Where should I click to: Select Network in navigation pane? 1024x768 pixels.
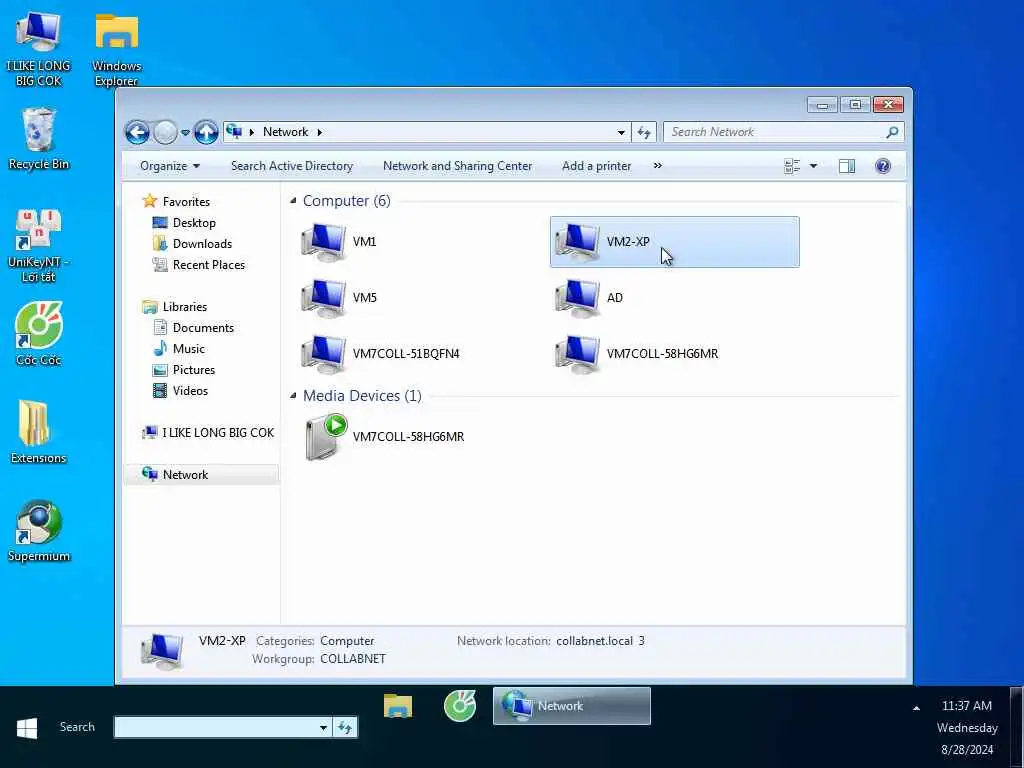pos(201,475)
